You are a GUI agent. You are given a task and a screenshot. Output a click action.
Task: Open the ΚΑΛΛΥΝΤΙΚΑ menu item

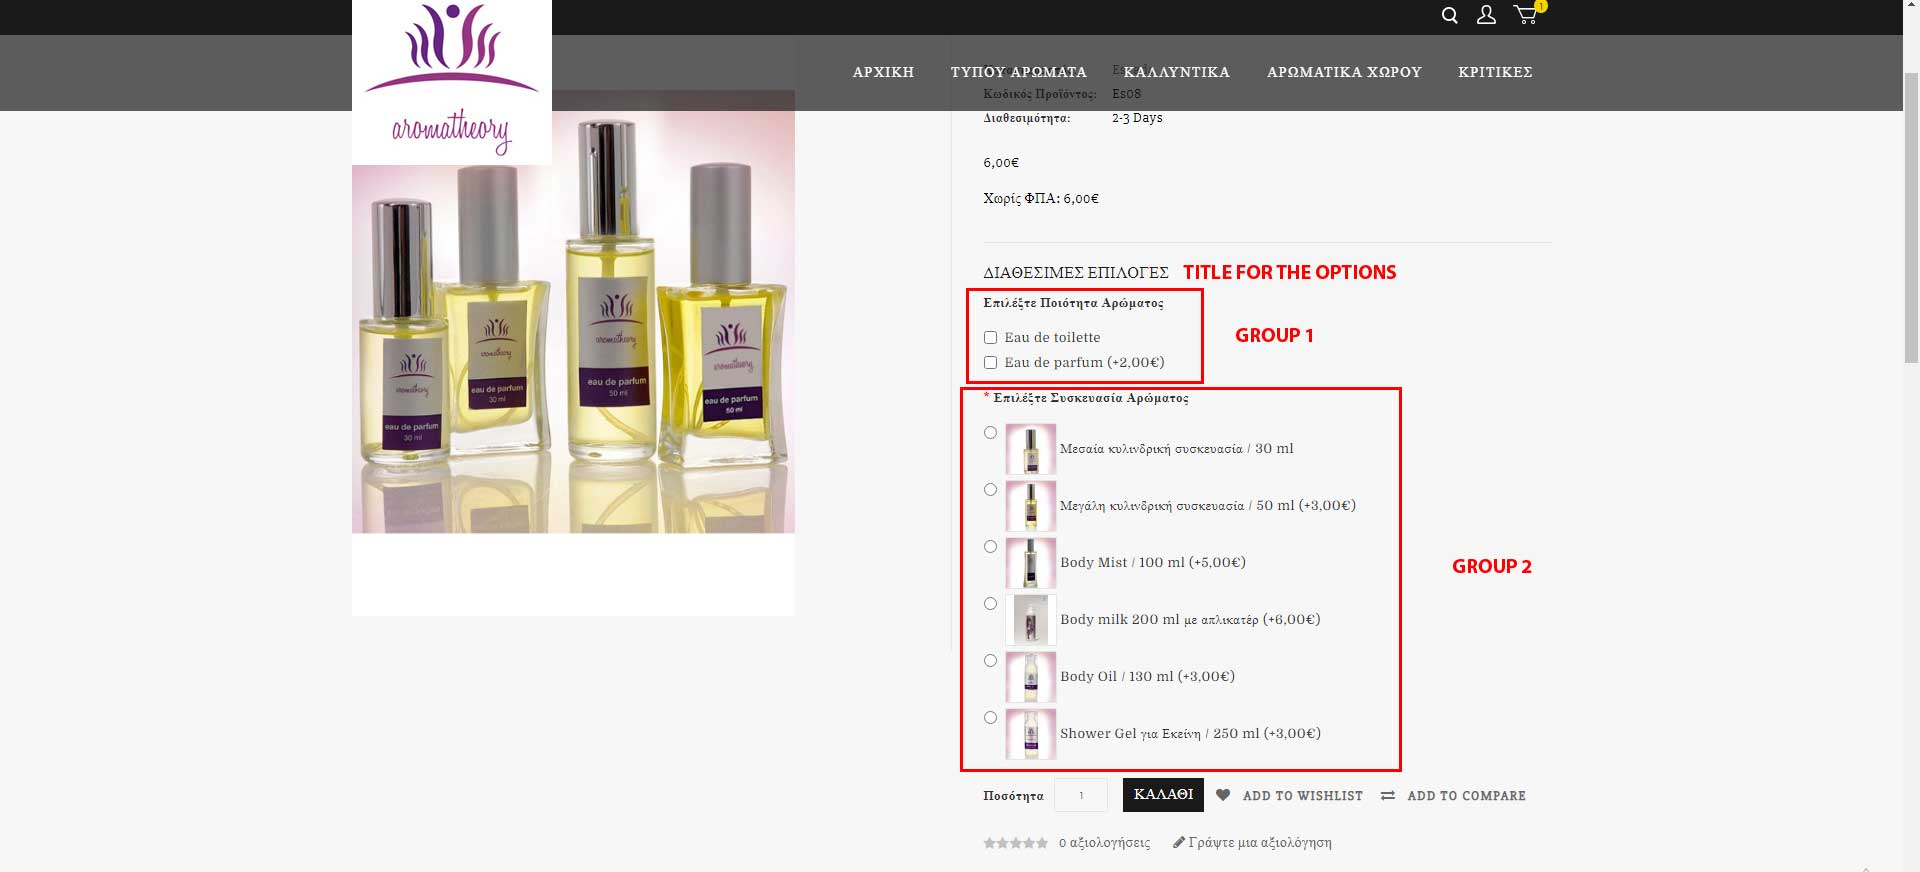pos(1176,72)
